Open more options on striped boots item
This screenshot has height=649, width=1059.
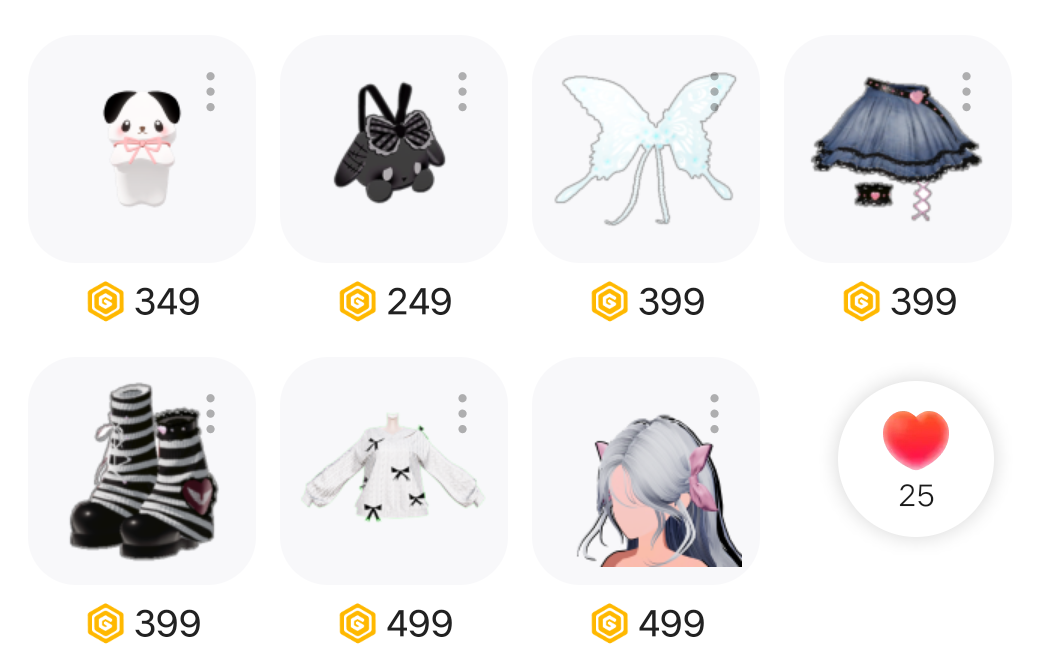pyautogui.click(x=211, y=414)
